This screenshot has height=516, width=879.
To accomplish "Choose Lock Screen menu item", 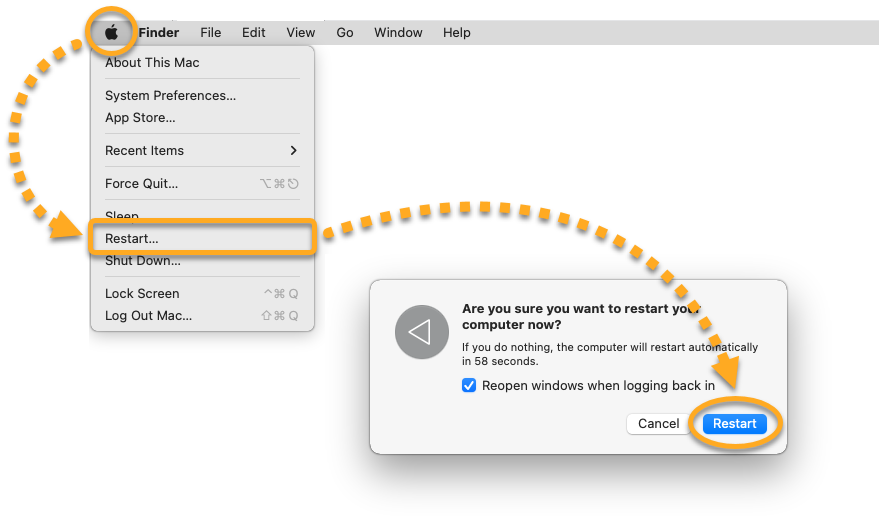I will pyautogui.click(x=142, y=294).
